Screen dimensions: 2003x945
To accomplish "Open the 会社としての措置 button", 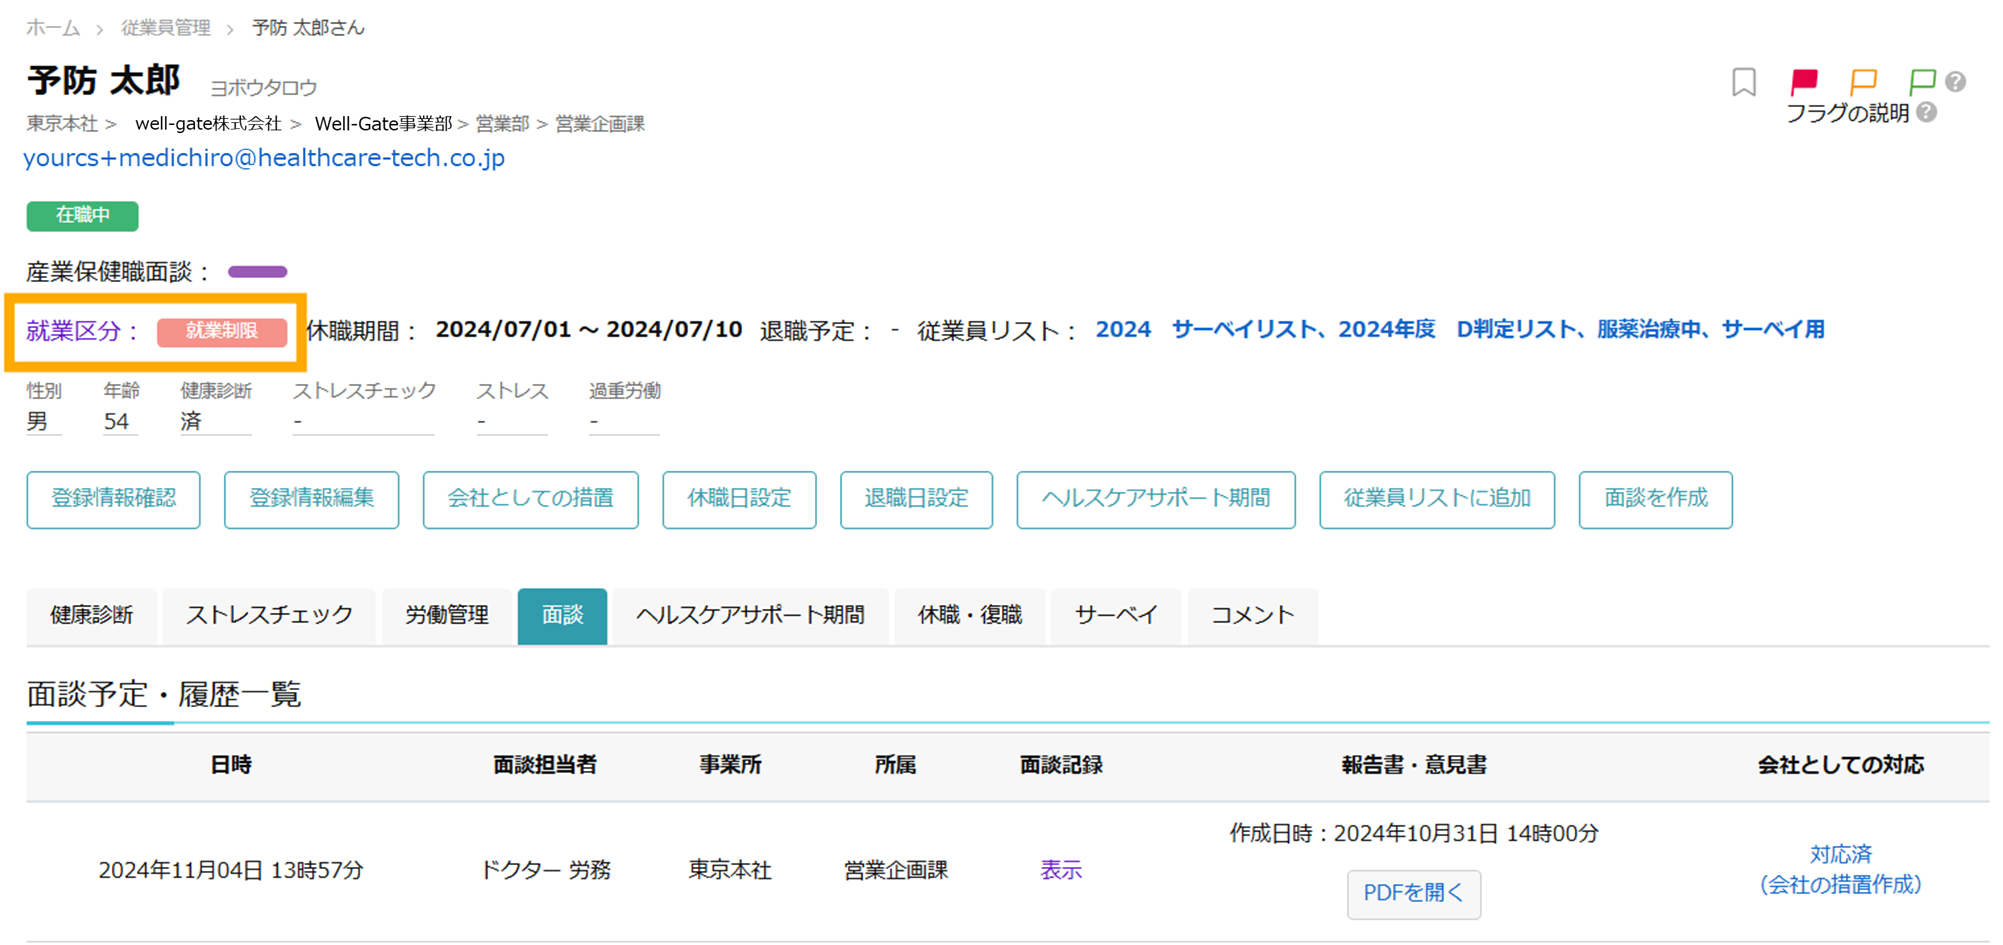I will pyautogui.click(x=531, y=499).
